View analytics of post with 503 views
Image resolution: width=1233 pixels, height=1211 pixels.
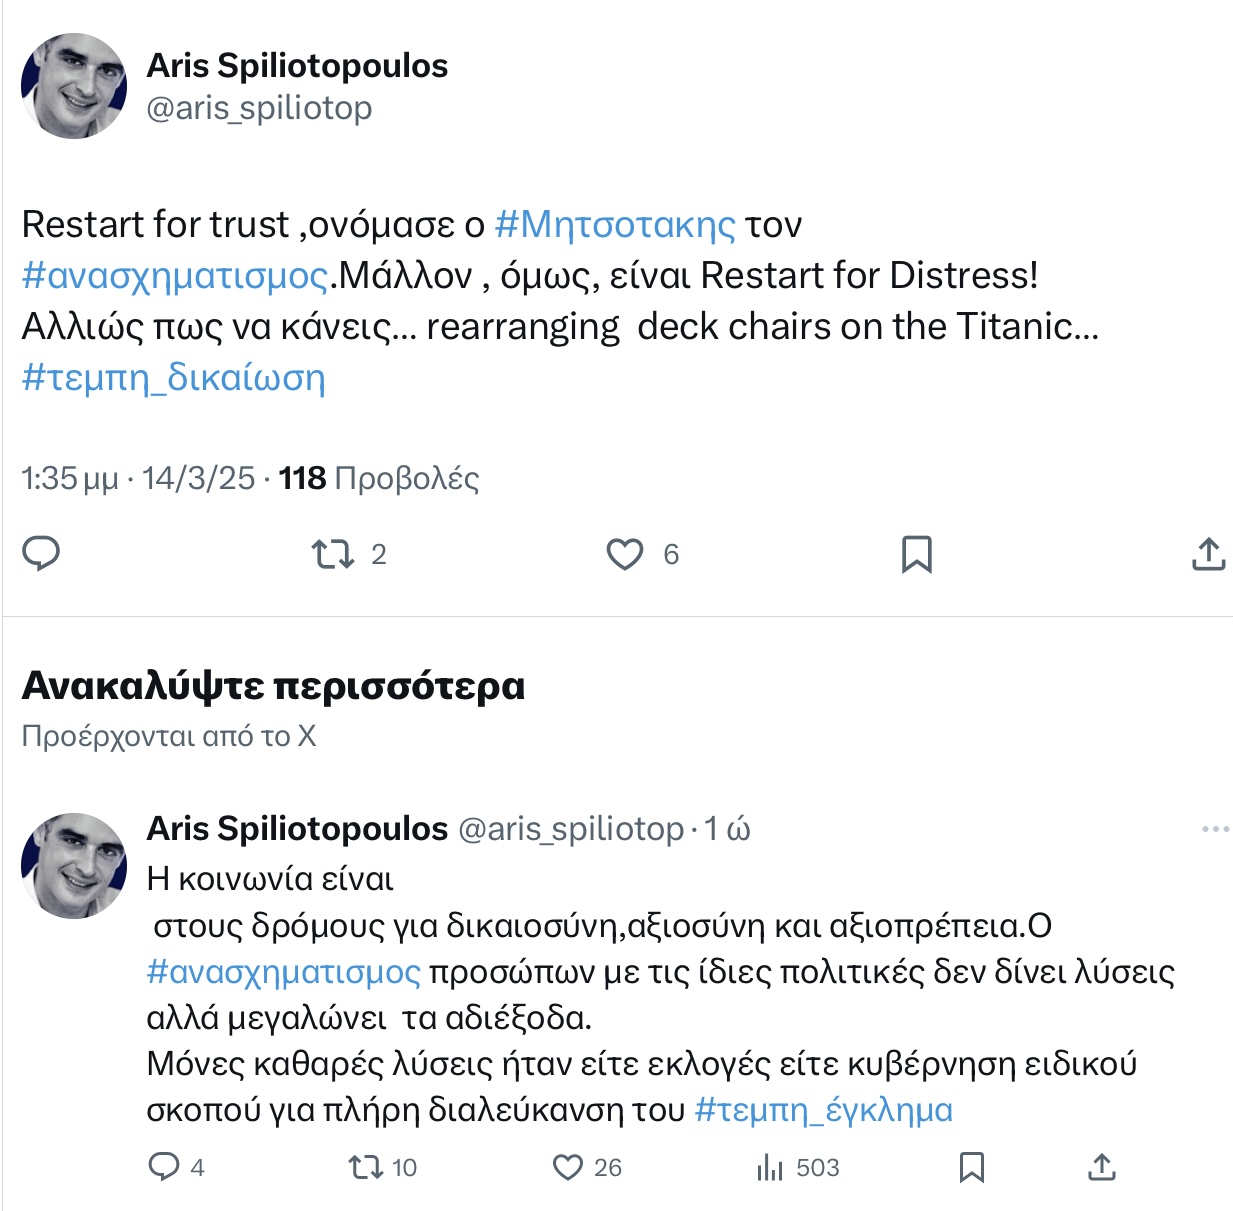pyautogui.click(x=797, y=1167)
